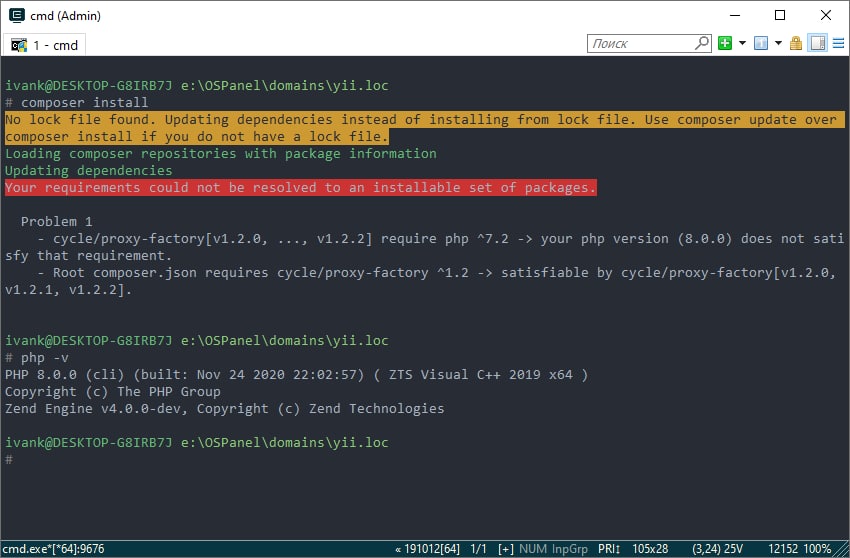Click the '[+]' new console status button
This screenshot has width=850, height=558.
click(x=506, y=549)
